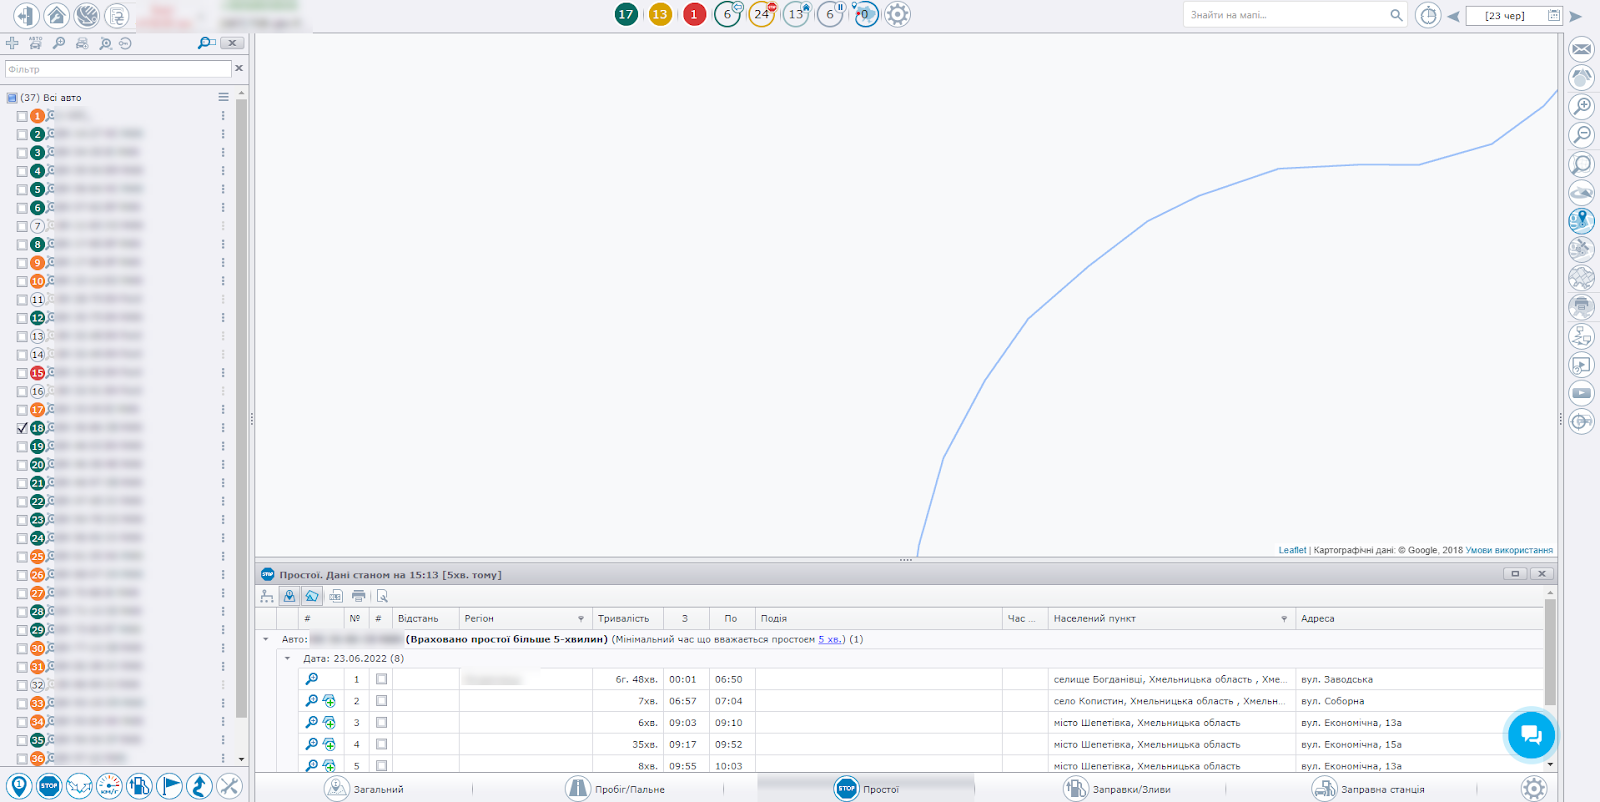Zoom out the map with the minus magnifier

tap(1582, 135)
